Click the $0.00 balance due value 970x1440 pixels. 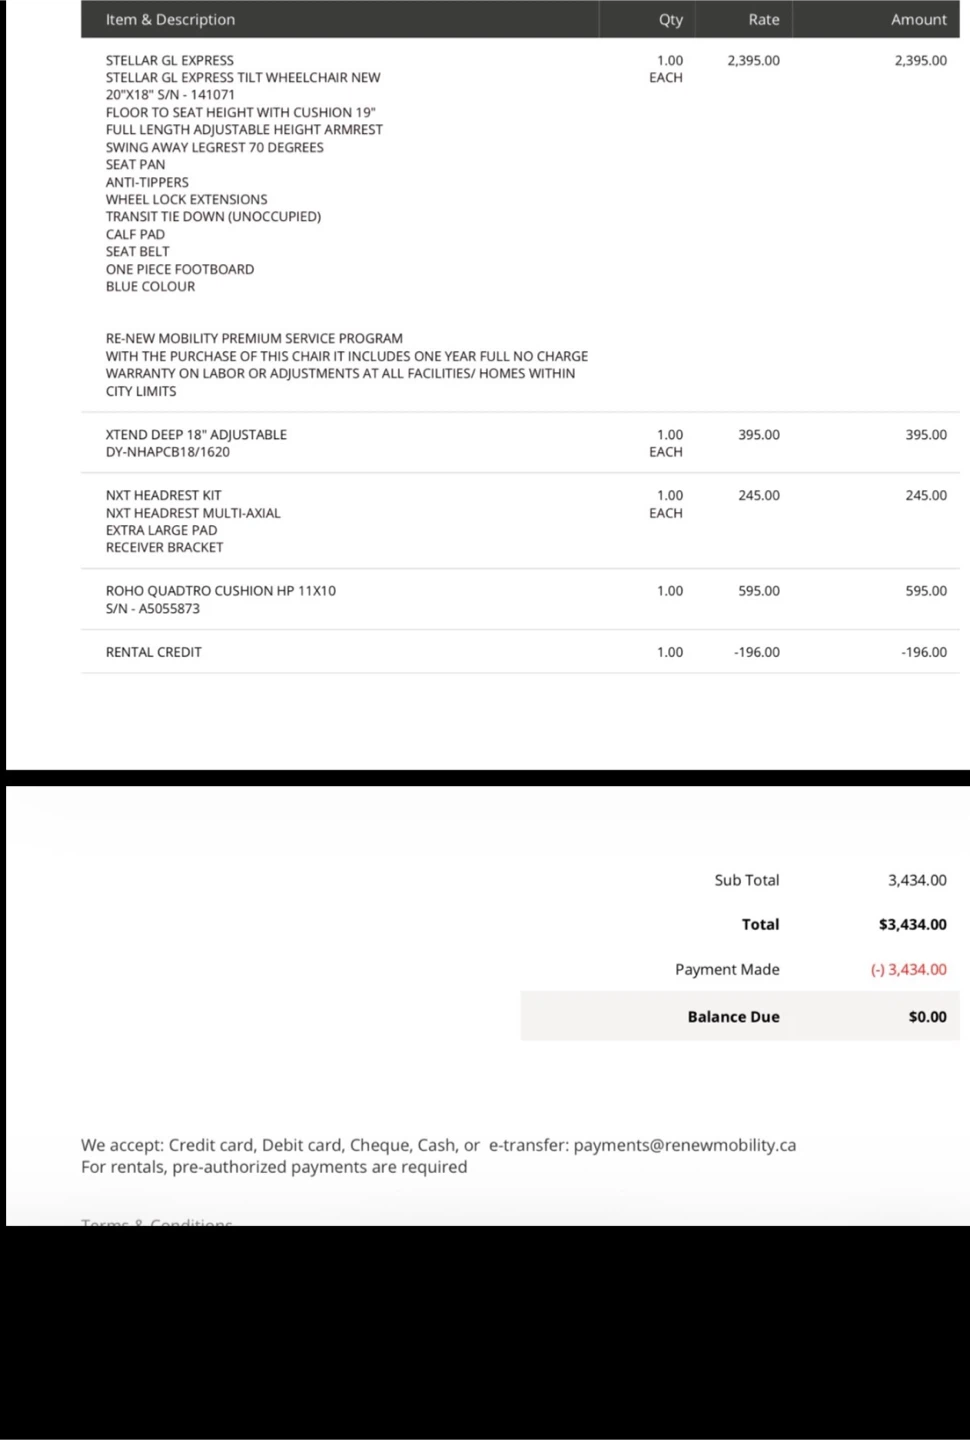coord(928,1016)
